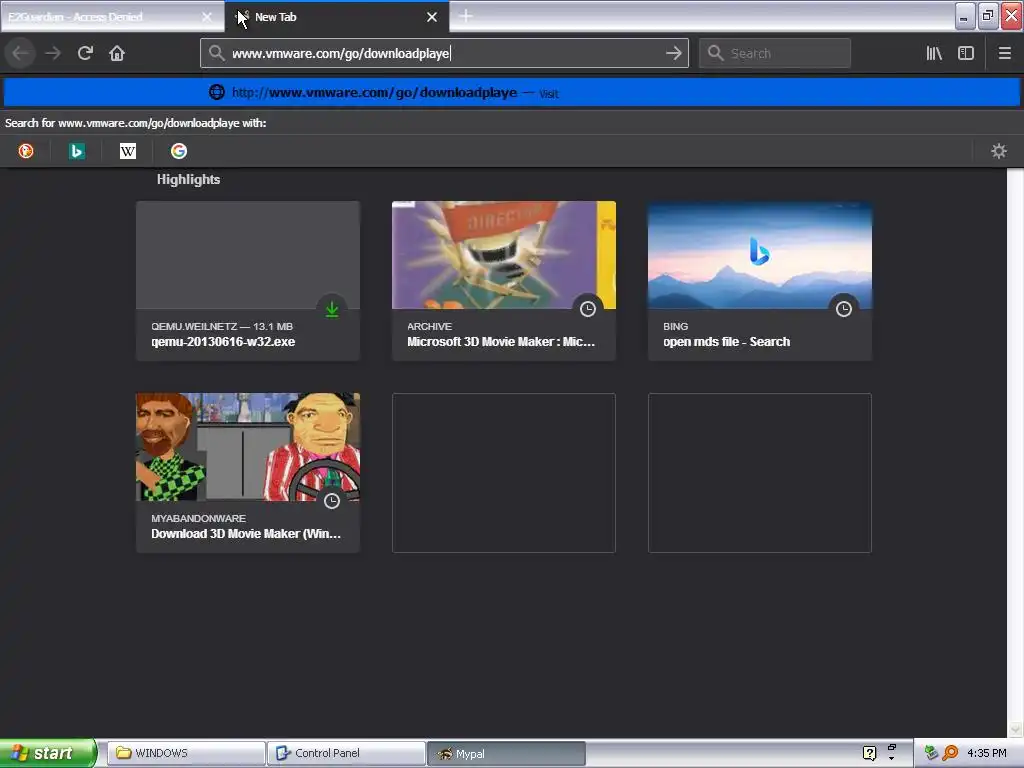Toggle the sidebar panel icon
The width and height of the screenshot is (1024, 768).
(966, 53)
